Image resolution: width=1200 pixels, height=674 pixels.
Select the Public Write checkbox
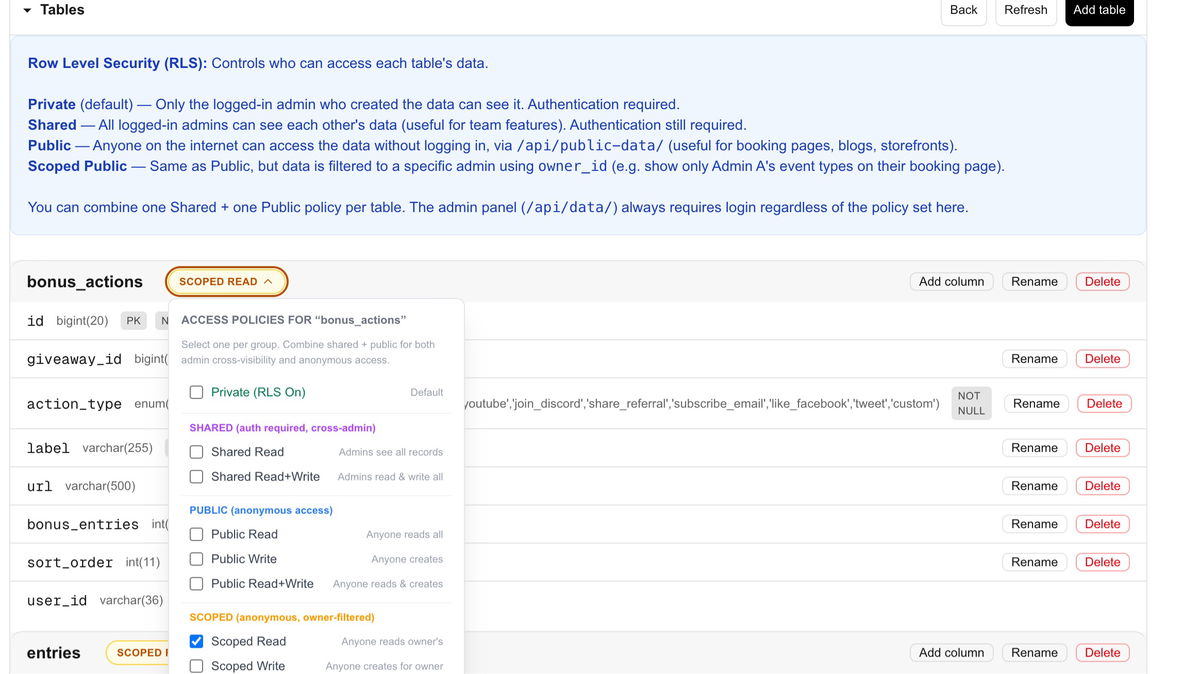click(197, 559)
